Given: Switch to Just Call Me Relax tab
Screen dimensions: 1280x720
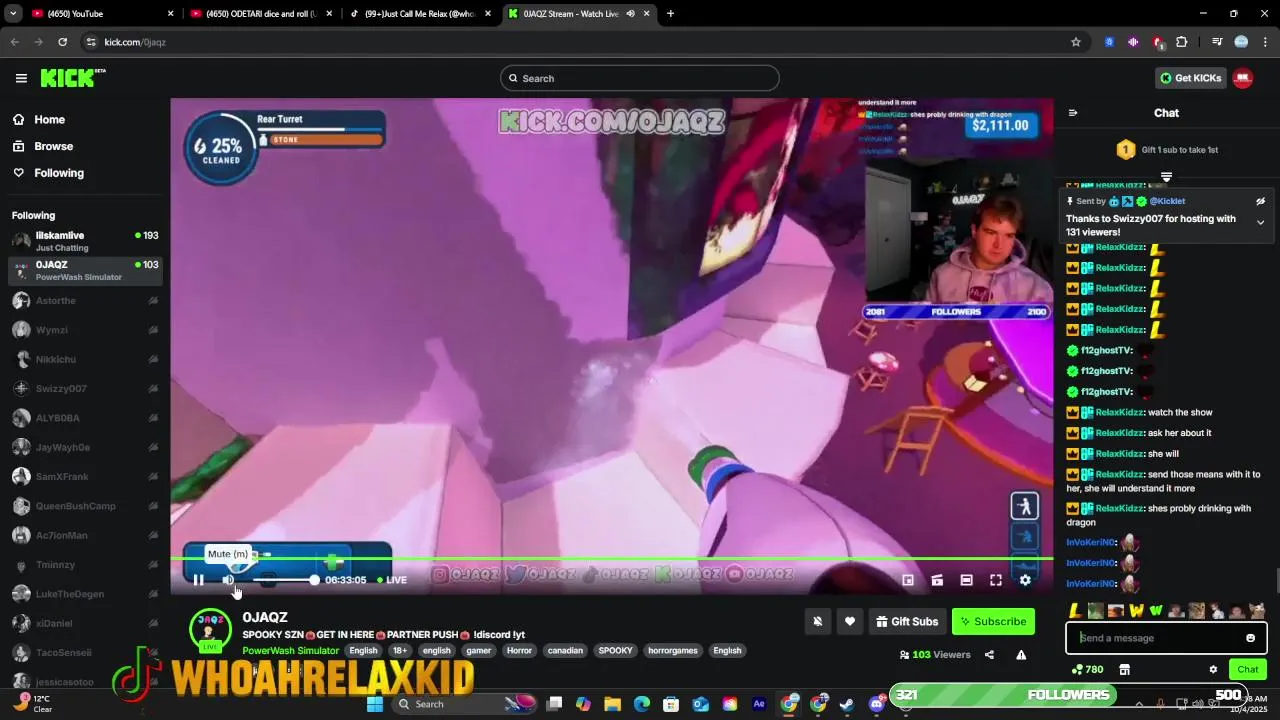Looking at the screenshot, I should 419,14.
